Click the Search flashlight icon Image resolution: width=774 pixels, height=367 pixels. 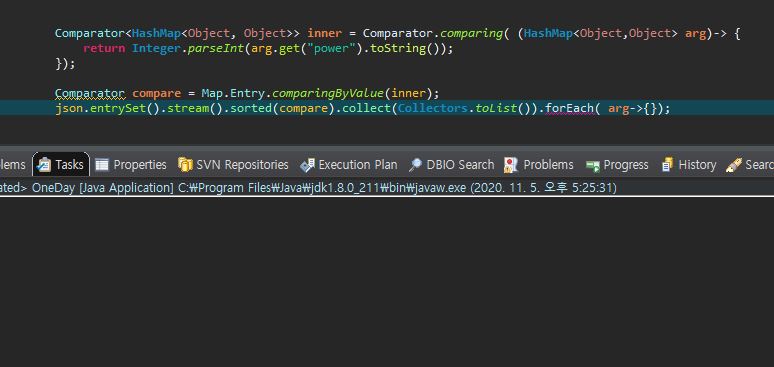coord(734,164)
